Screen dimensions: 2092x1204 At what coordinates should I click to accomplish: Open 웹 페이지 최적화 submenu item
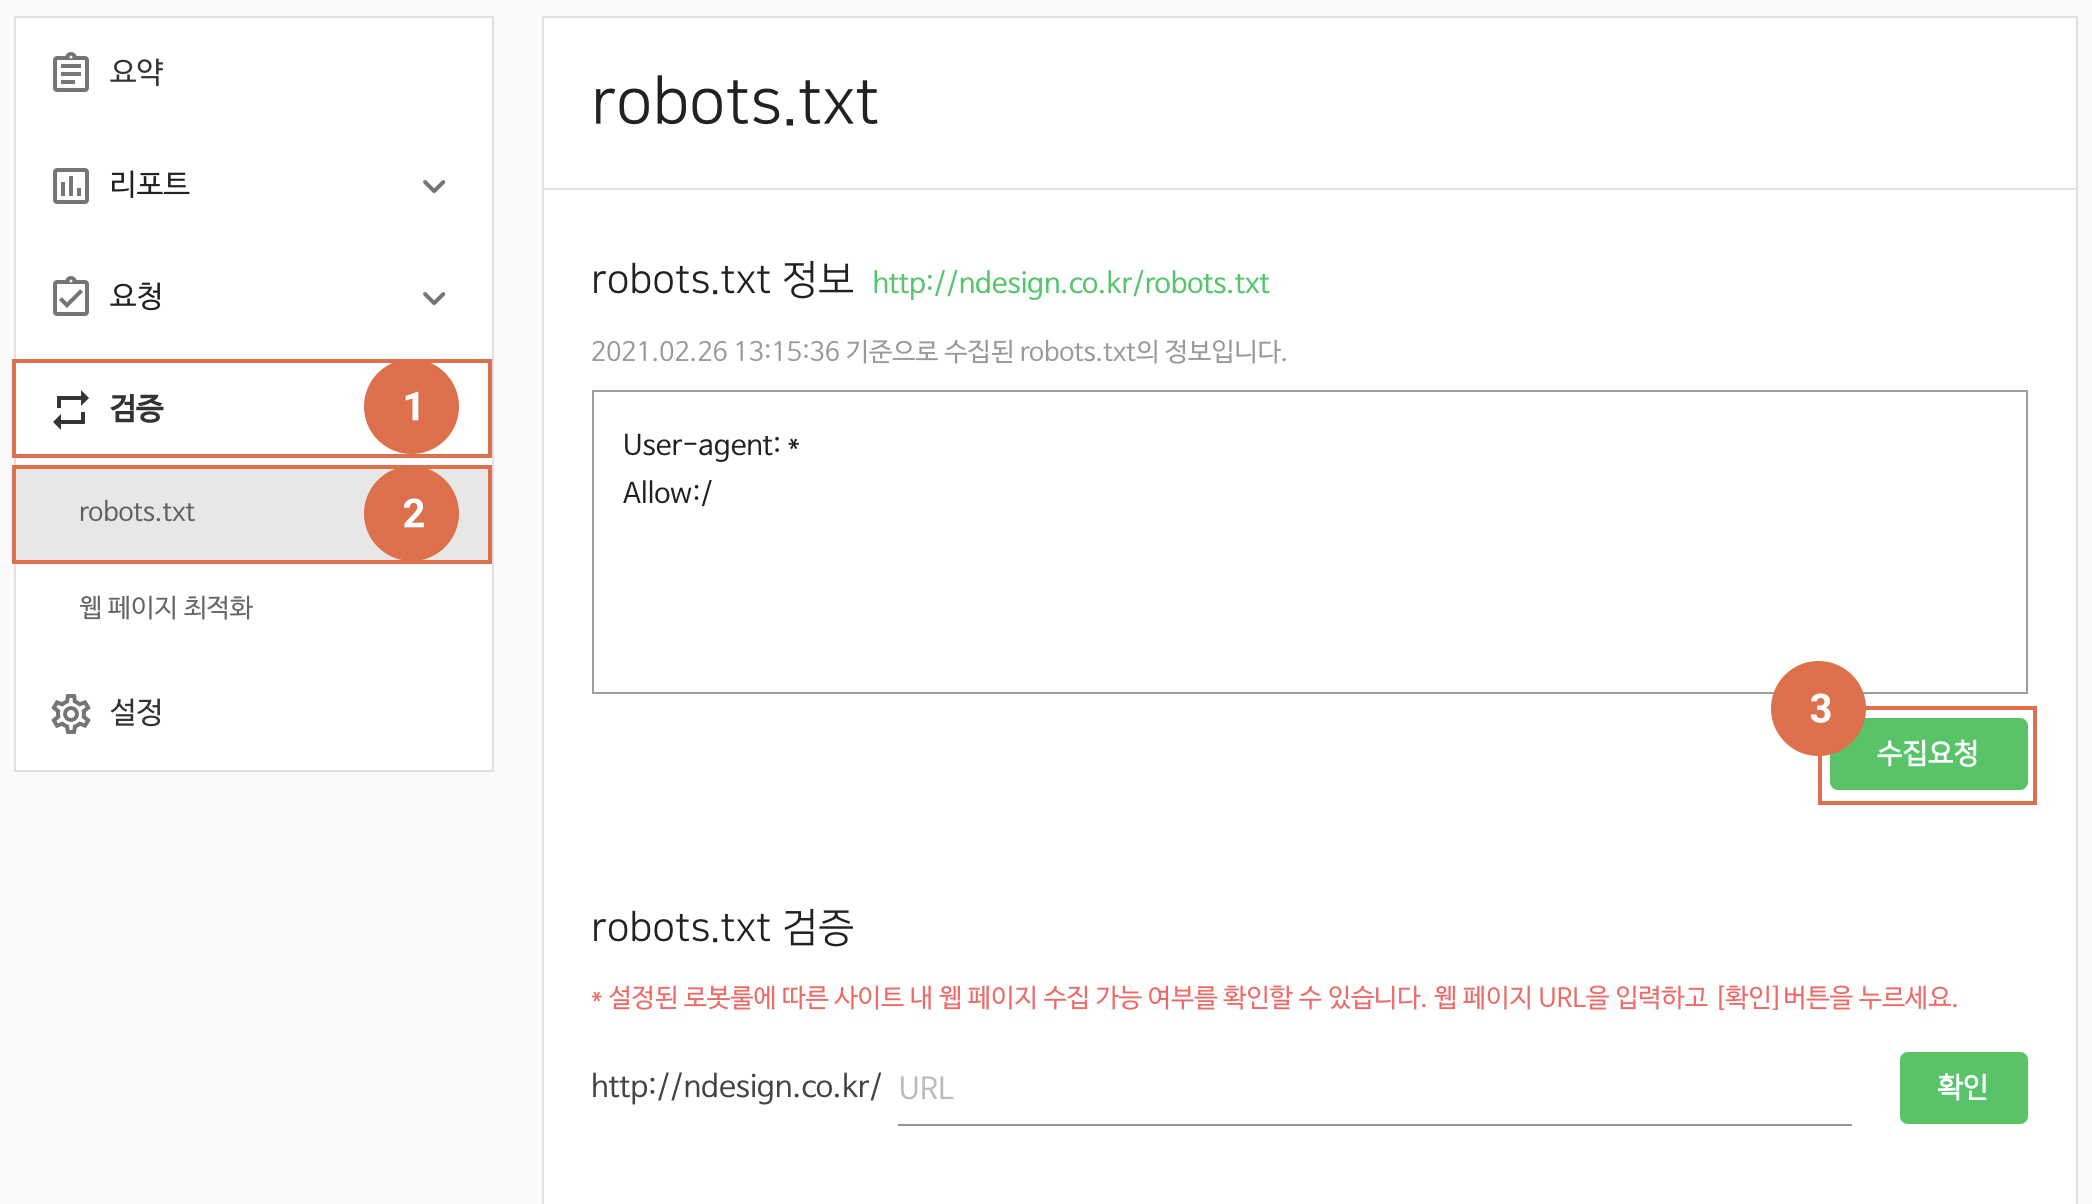(166, 607)
